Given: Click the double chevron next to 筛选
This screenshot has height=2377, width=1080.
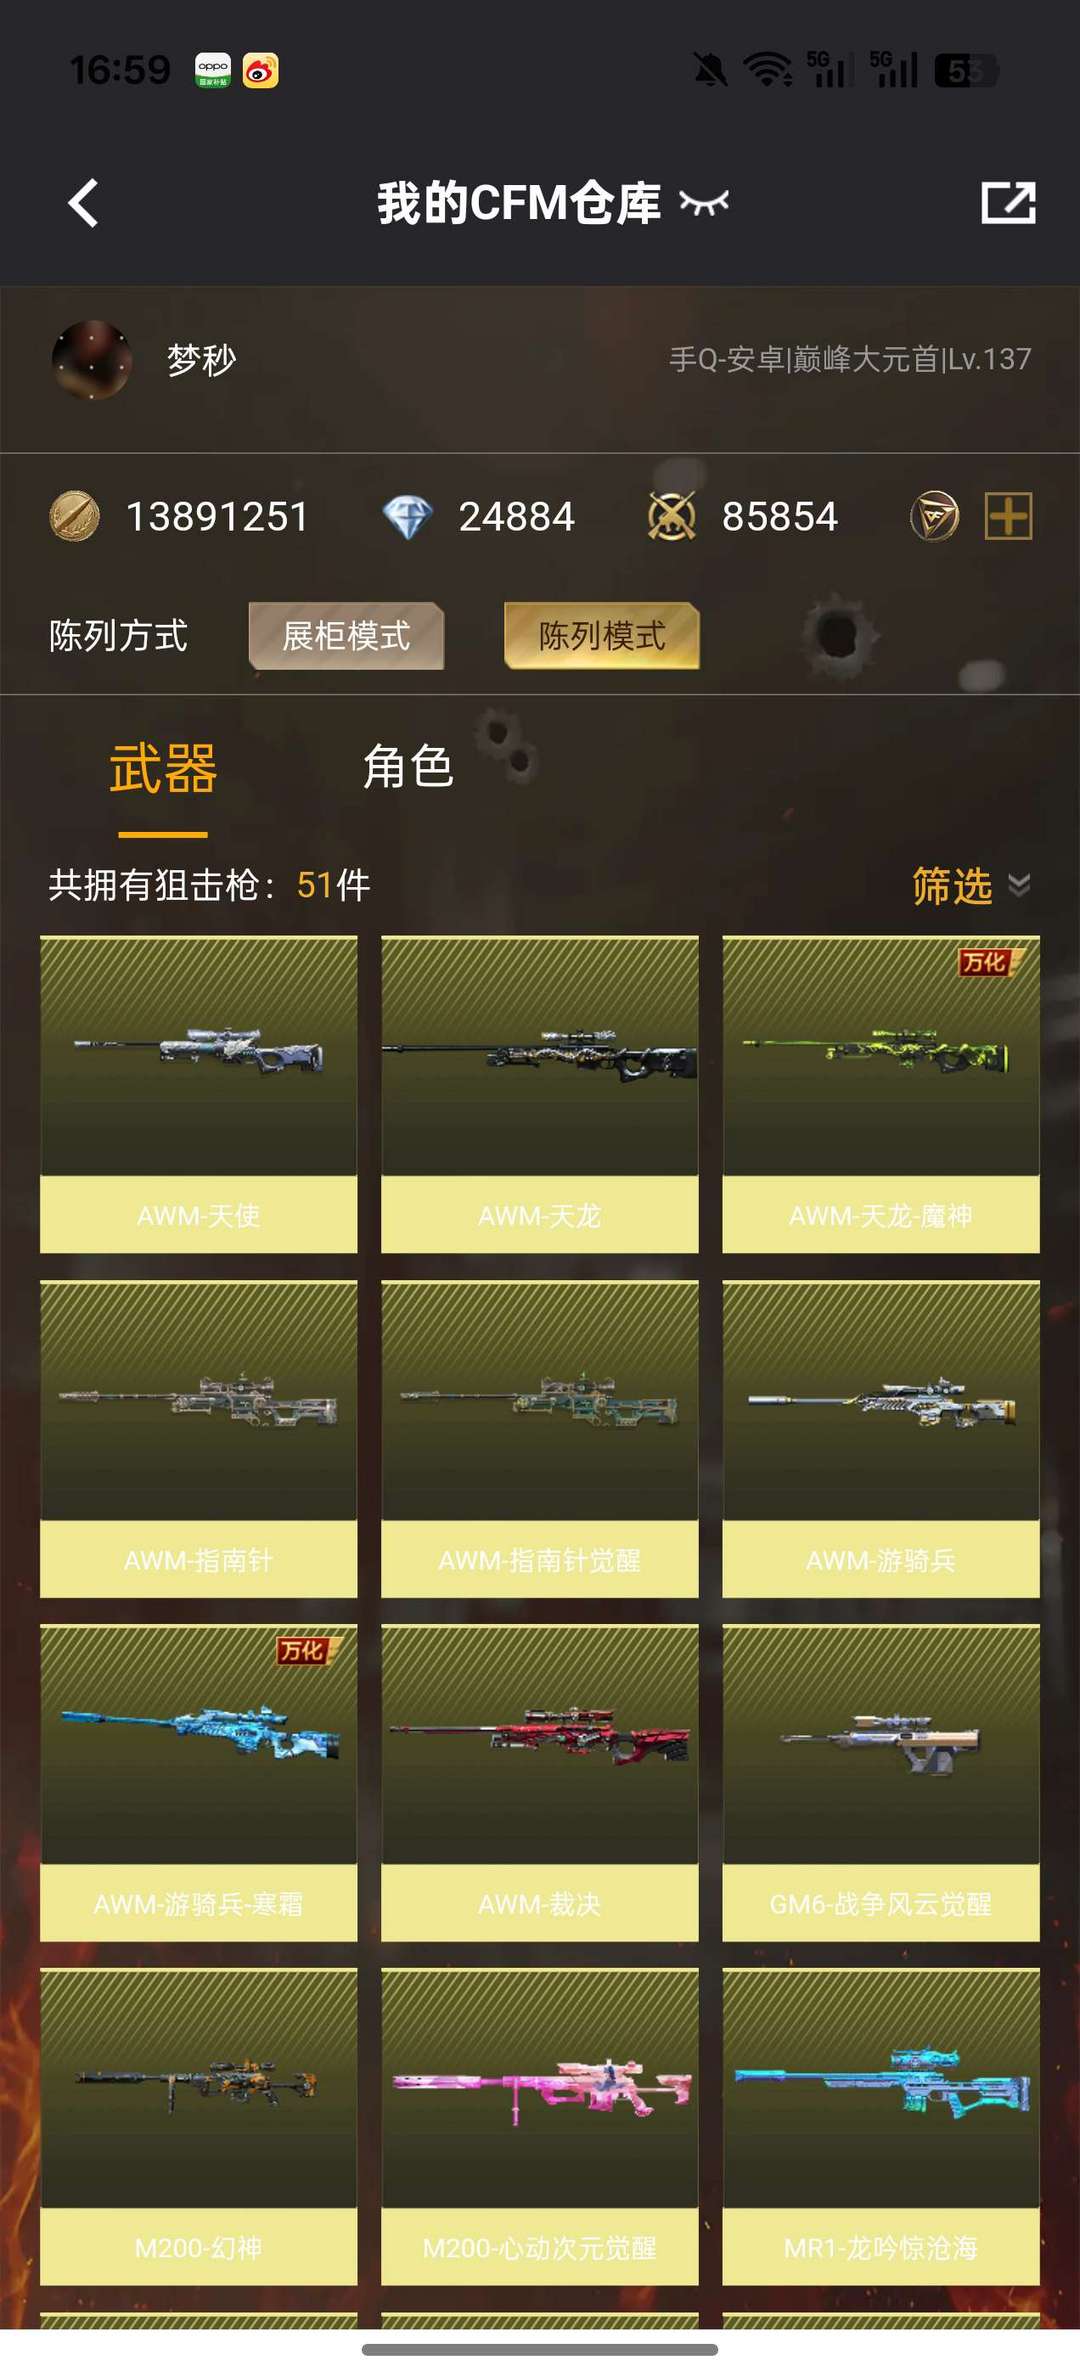Looking at the screenshot, I should (1019, 886).
